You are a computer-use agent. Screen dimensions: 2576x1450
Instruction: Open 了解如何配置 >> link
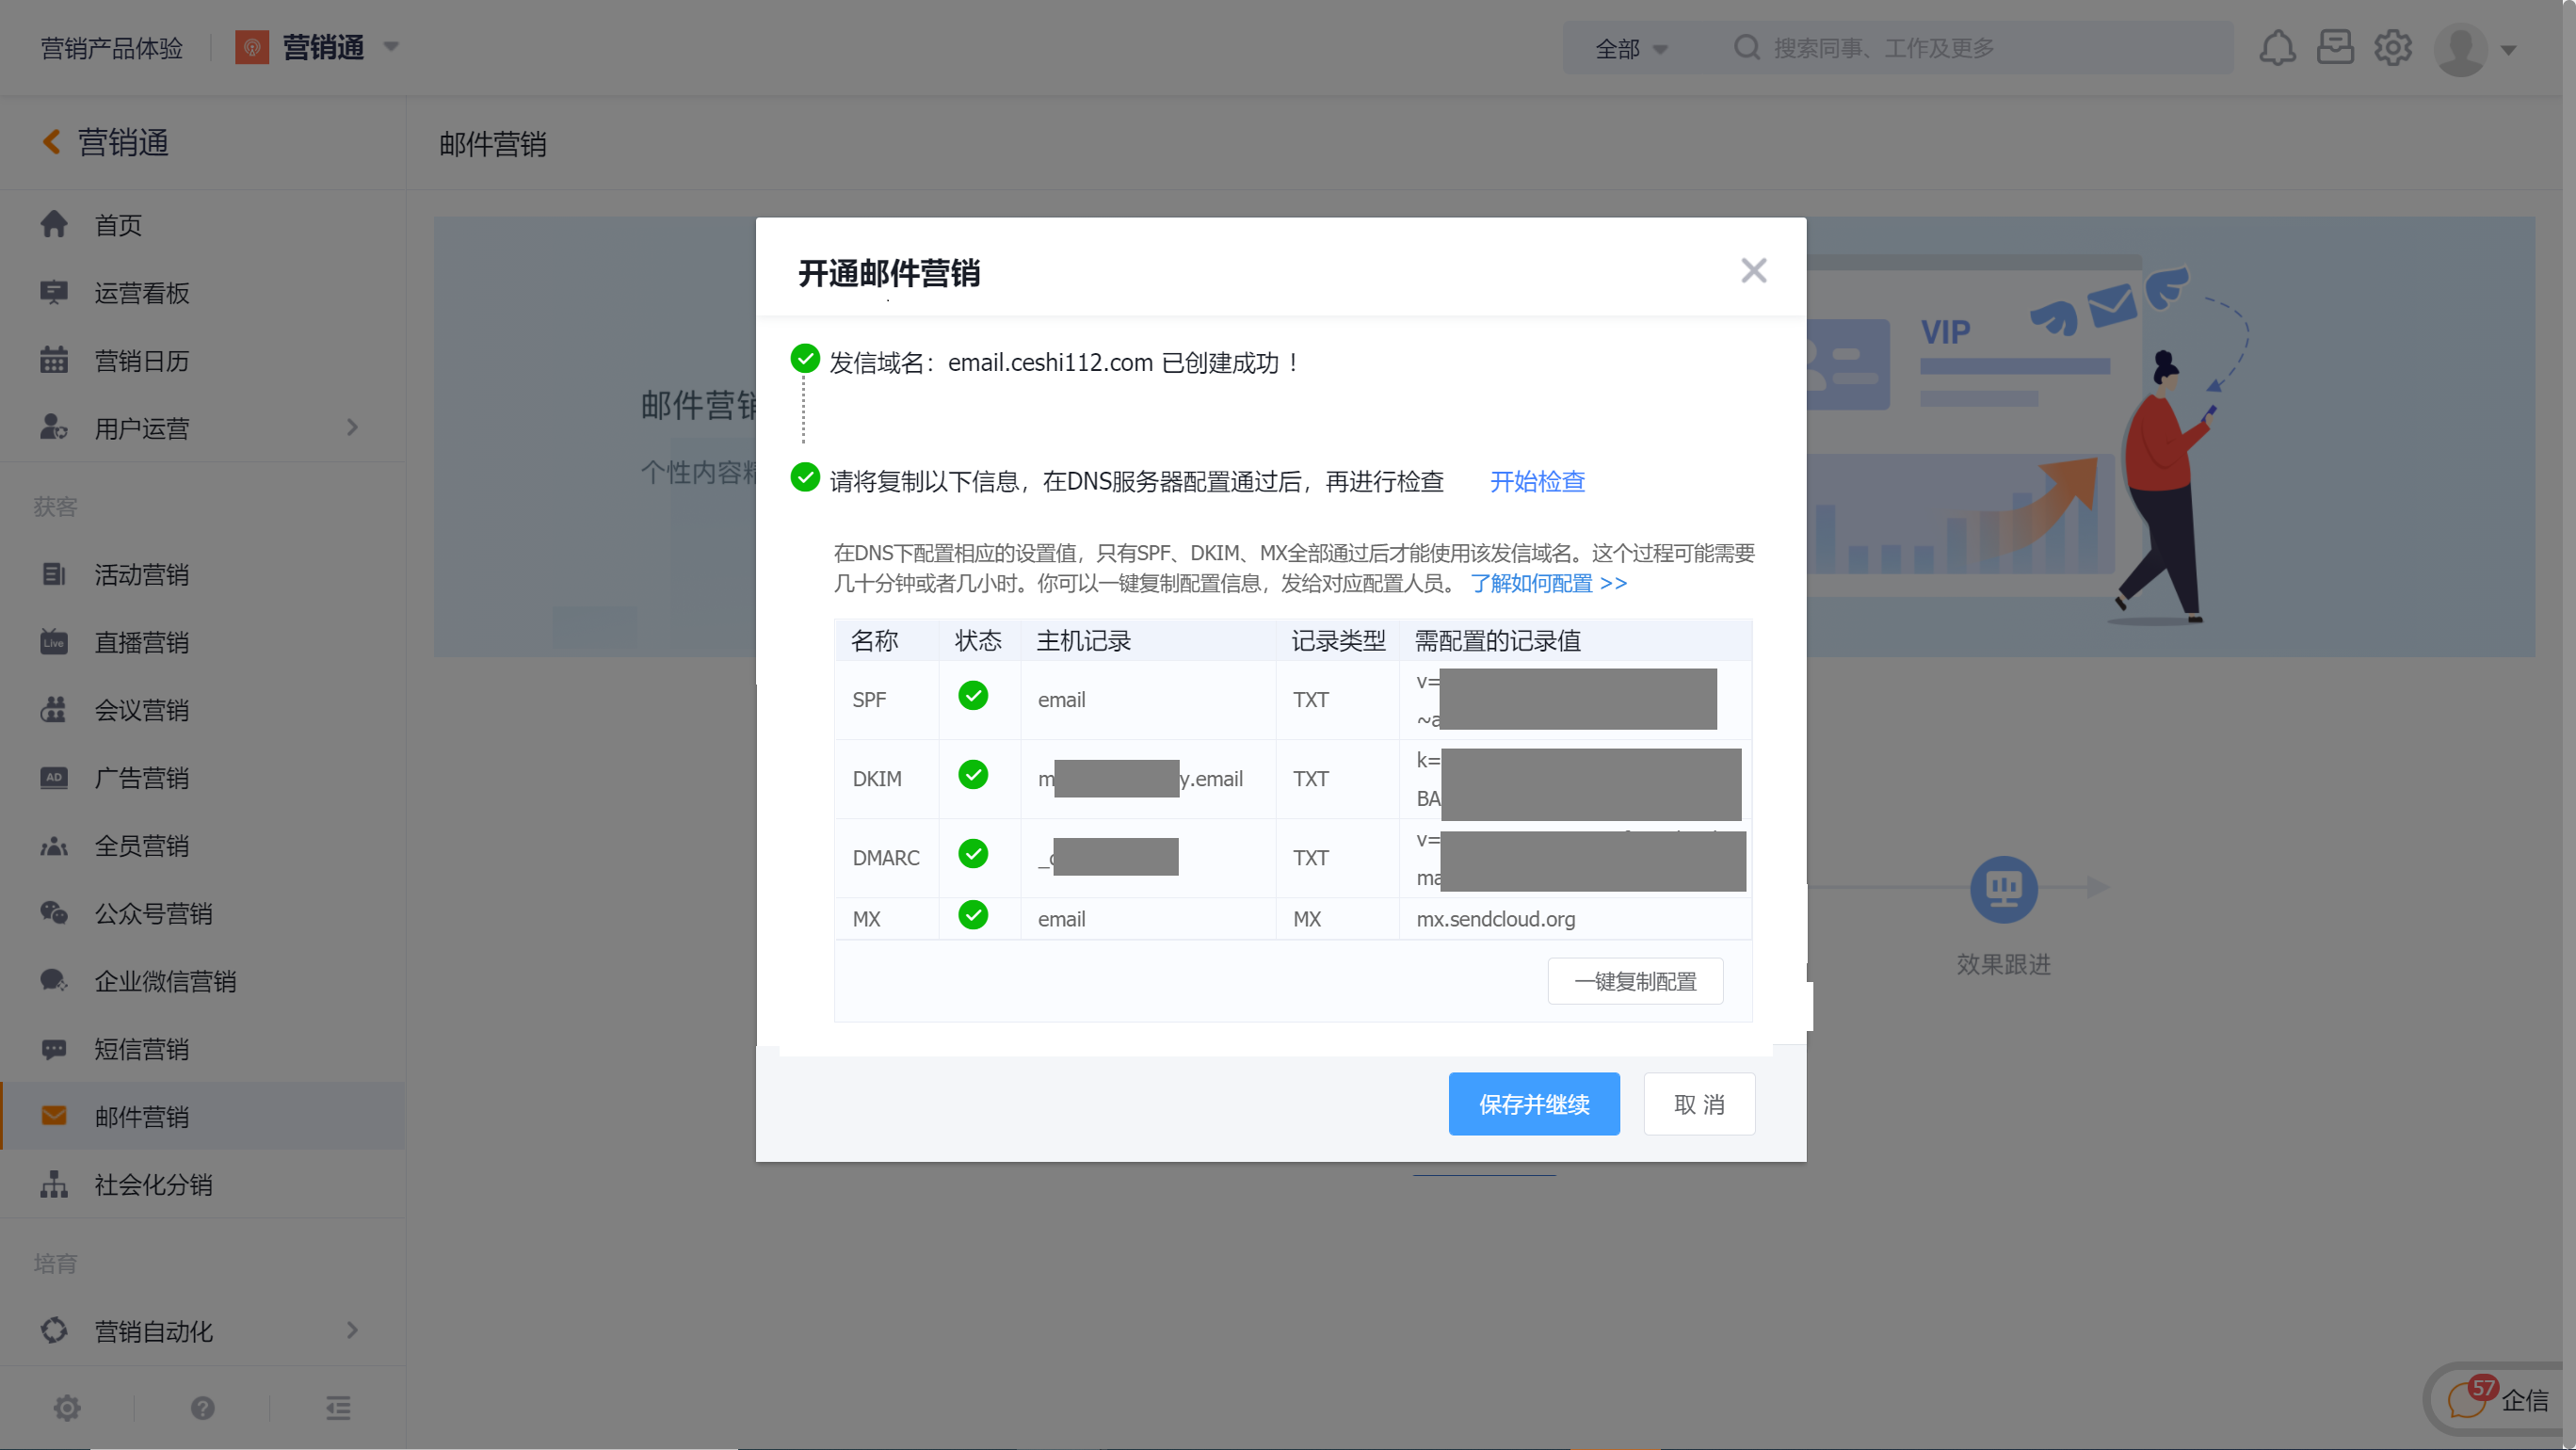pos(1548,583)
